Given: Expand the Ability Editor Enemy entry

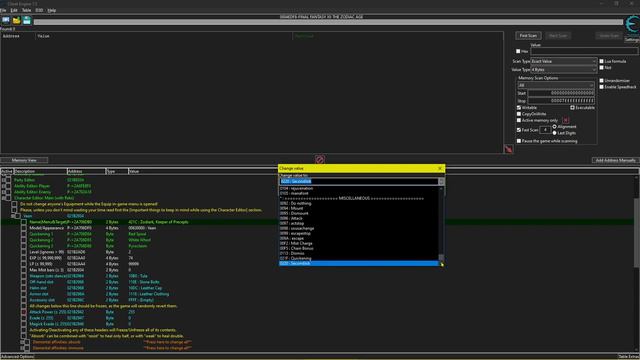Looking at the screenshot, I should point(3,192).
